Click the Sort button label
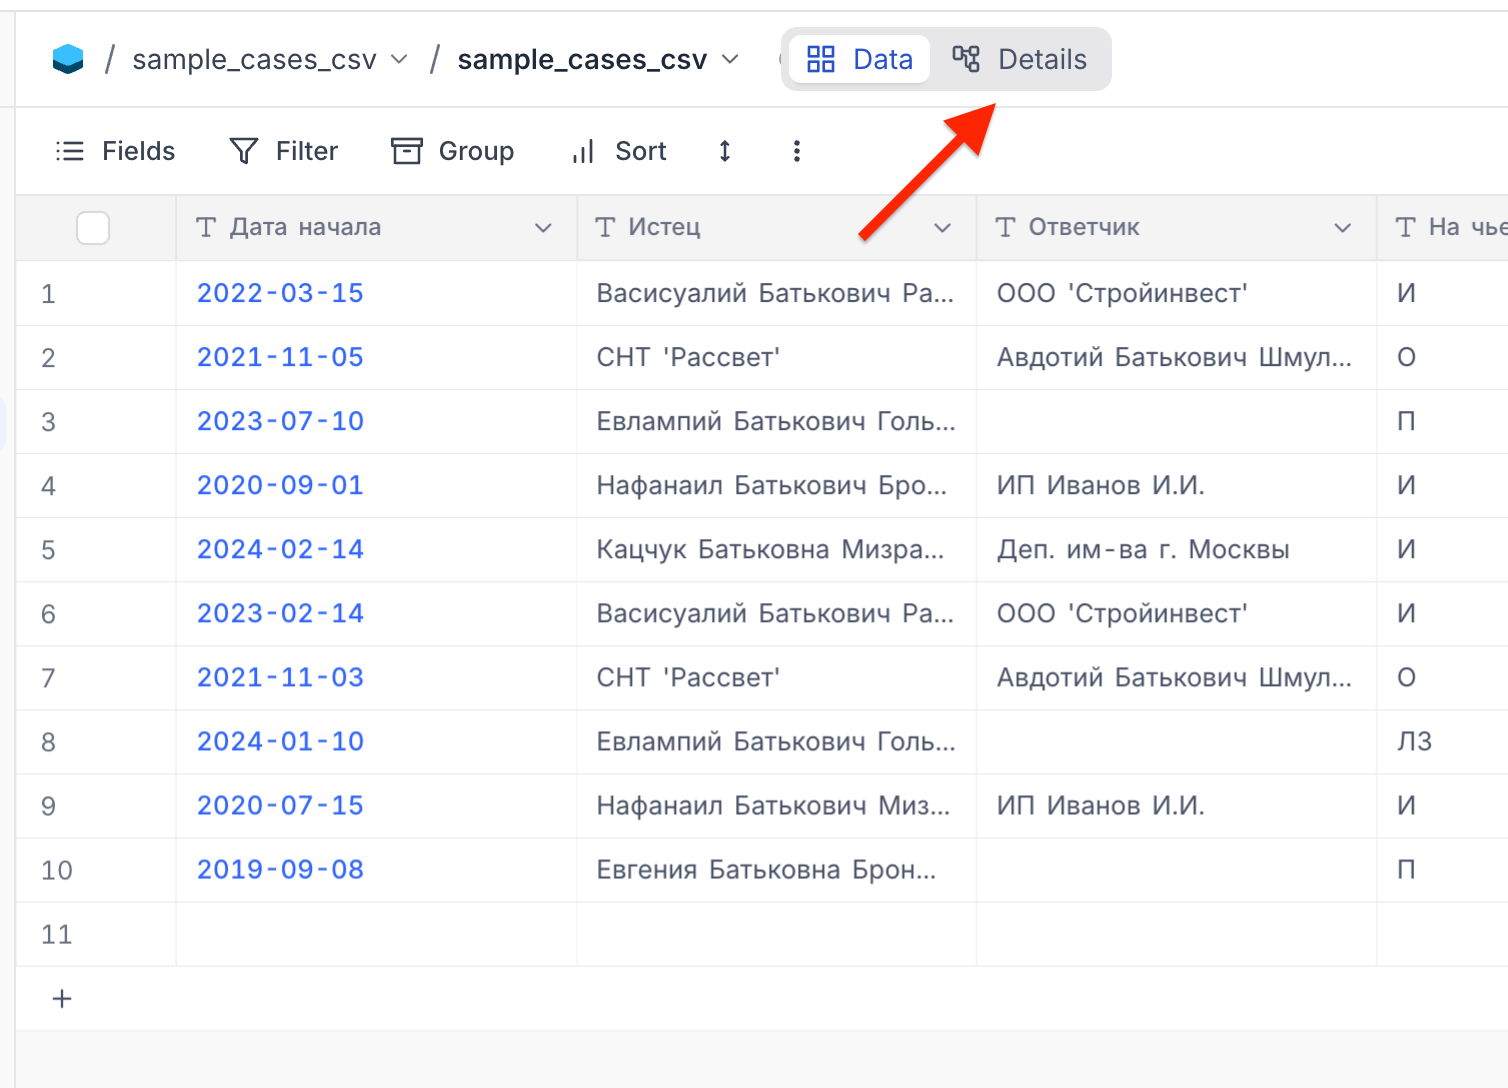Screen dimensions: 1508x1088 (641, 151)
